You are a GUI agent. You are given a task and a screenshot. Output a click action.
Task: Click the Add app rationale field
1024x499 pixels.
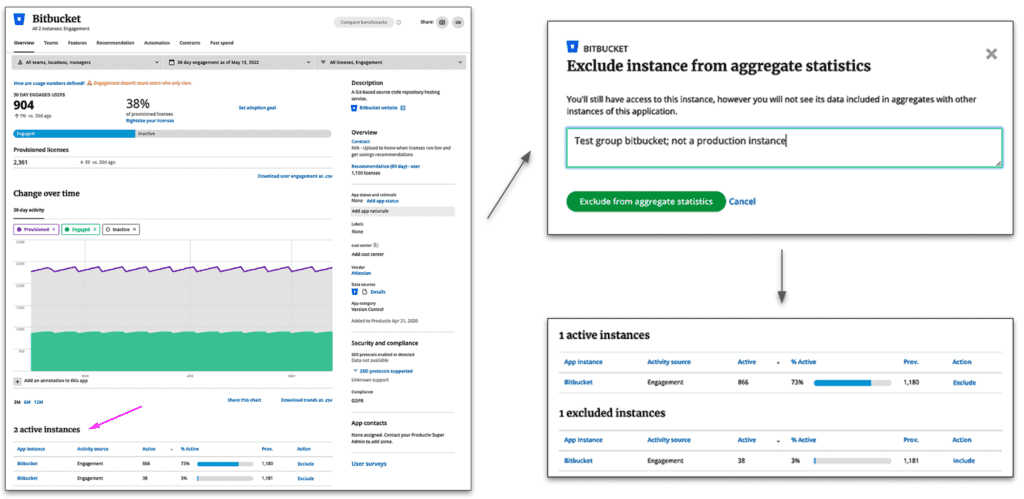coord(403,212)
